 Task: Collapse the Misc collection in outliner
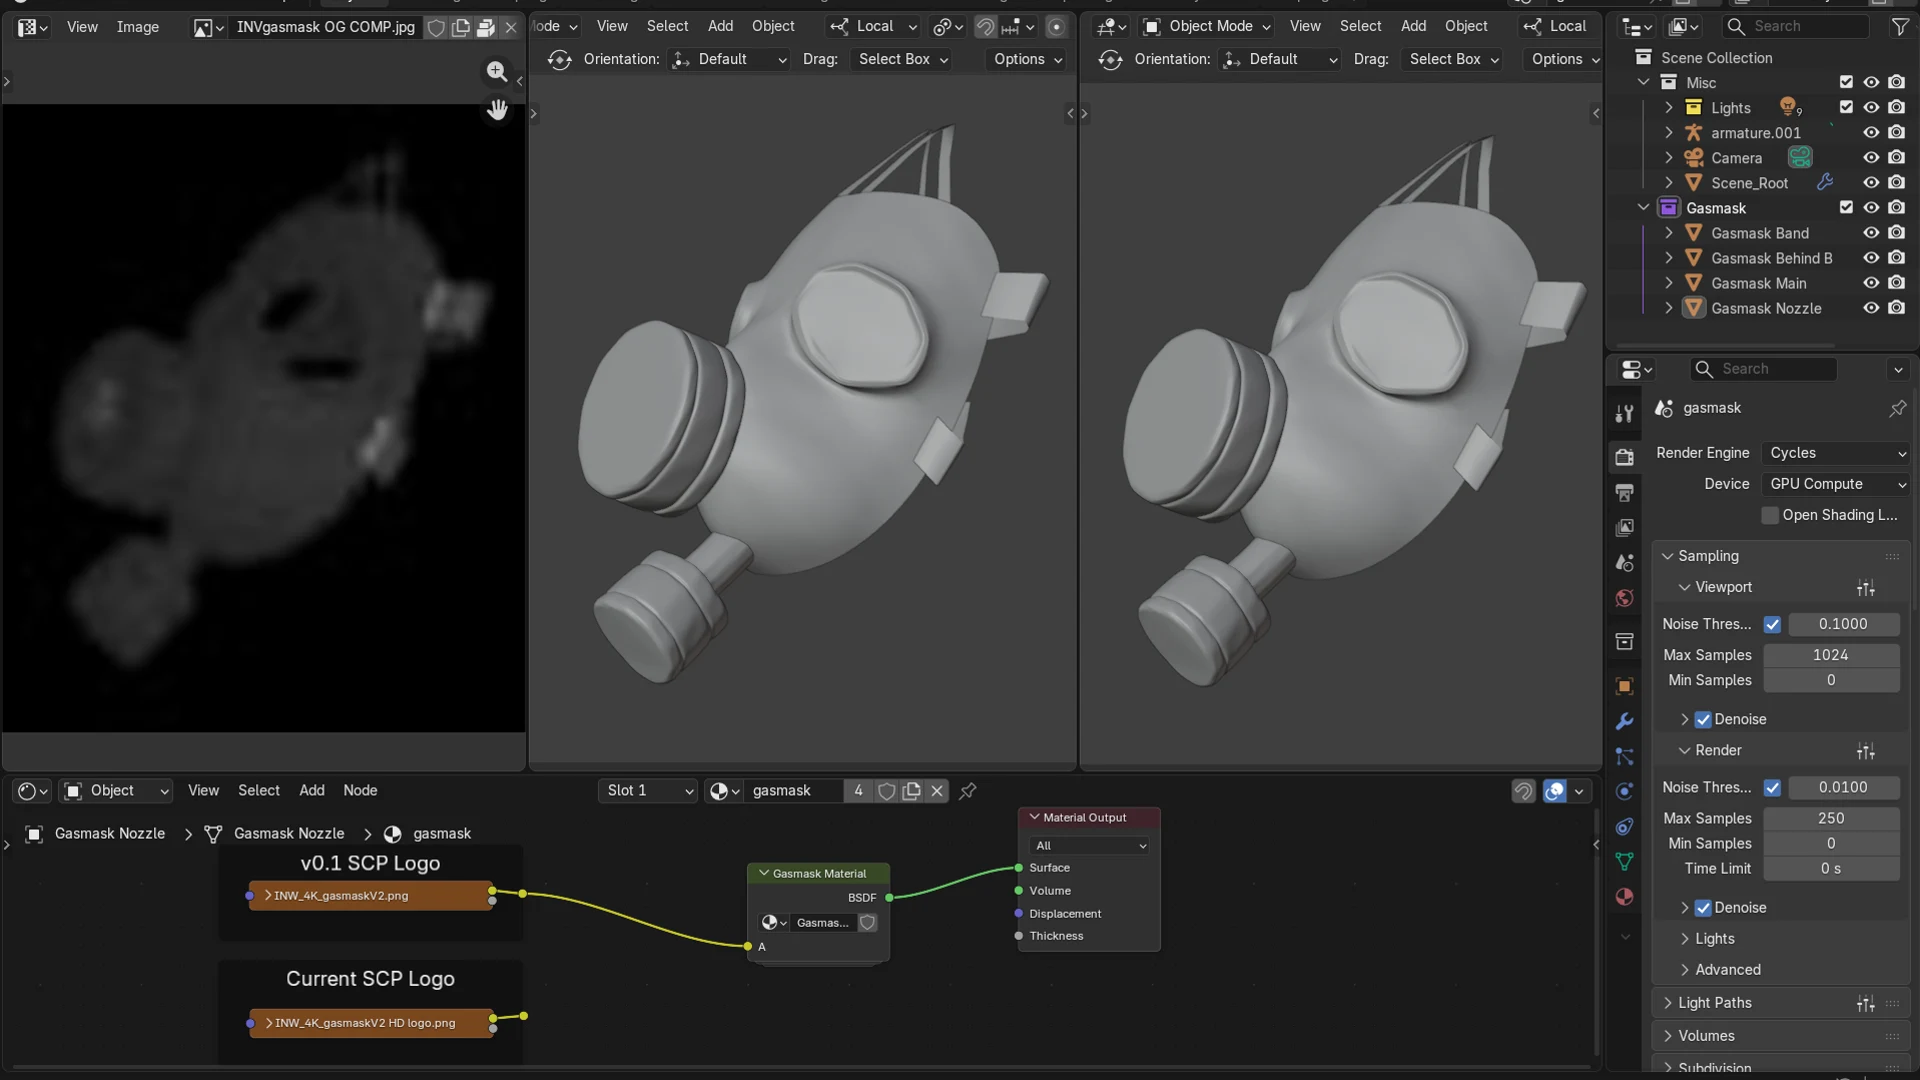point(1643,82)
